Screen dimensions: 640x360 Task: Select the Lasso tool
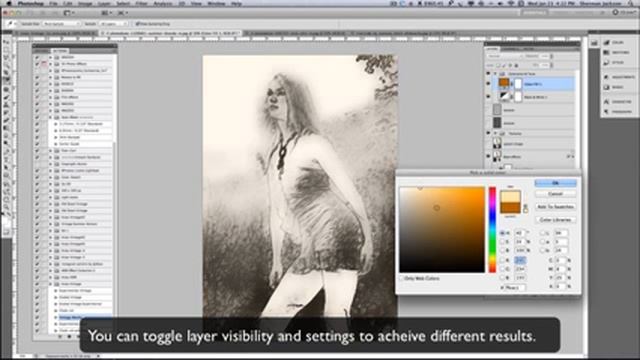pos(6,58)
